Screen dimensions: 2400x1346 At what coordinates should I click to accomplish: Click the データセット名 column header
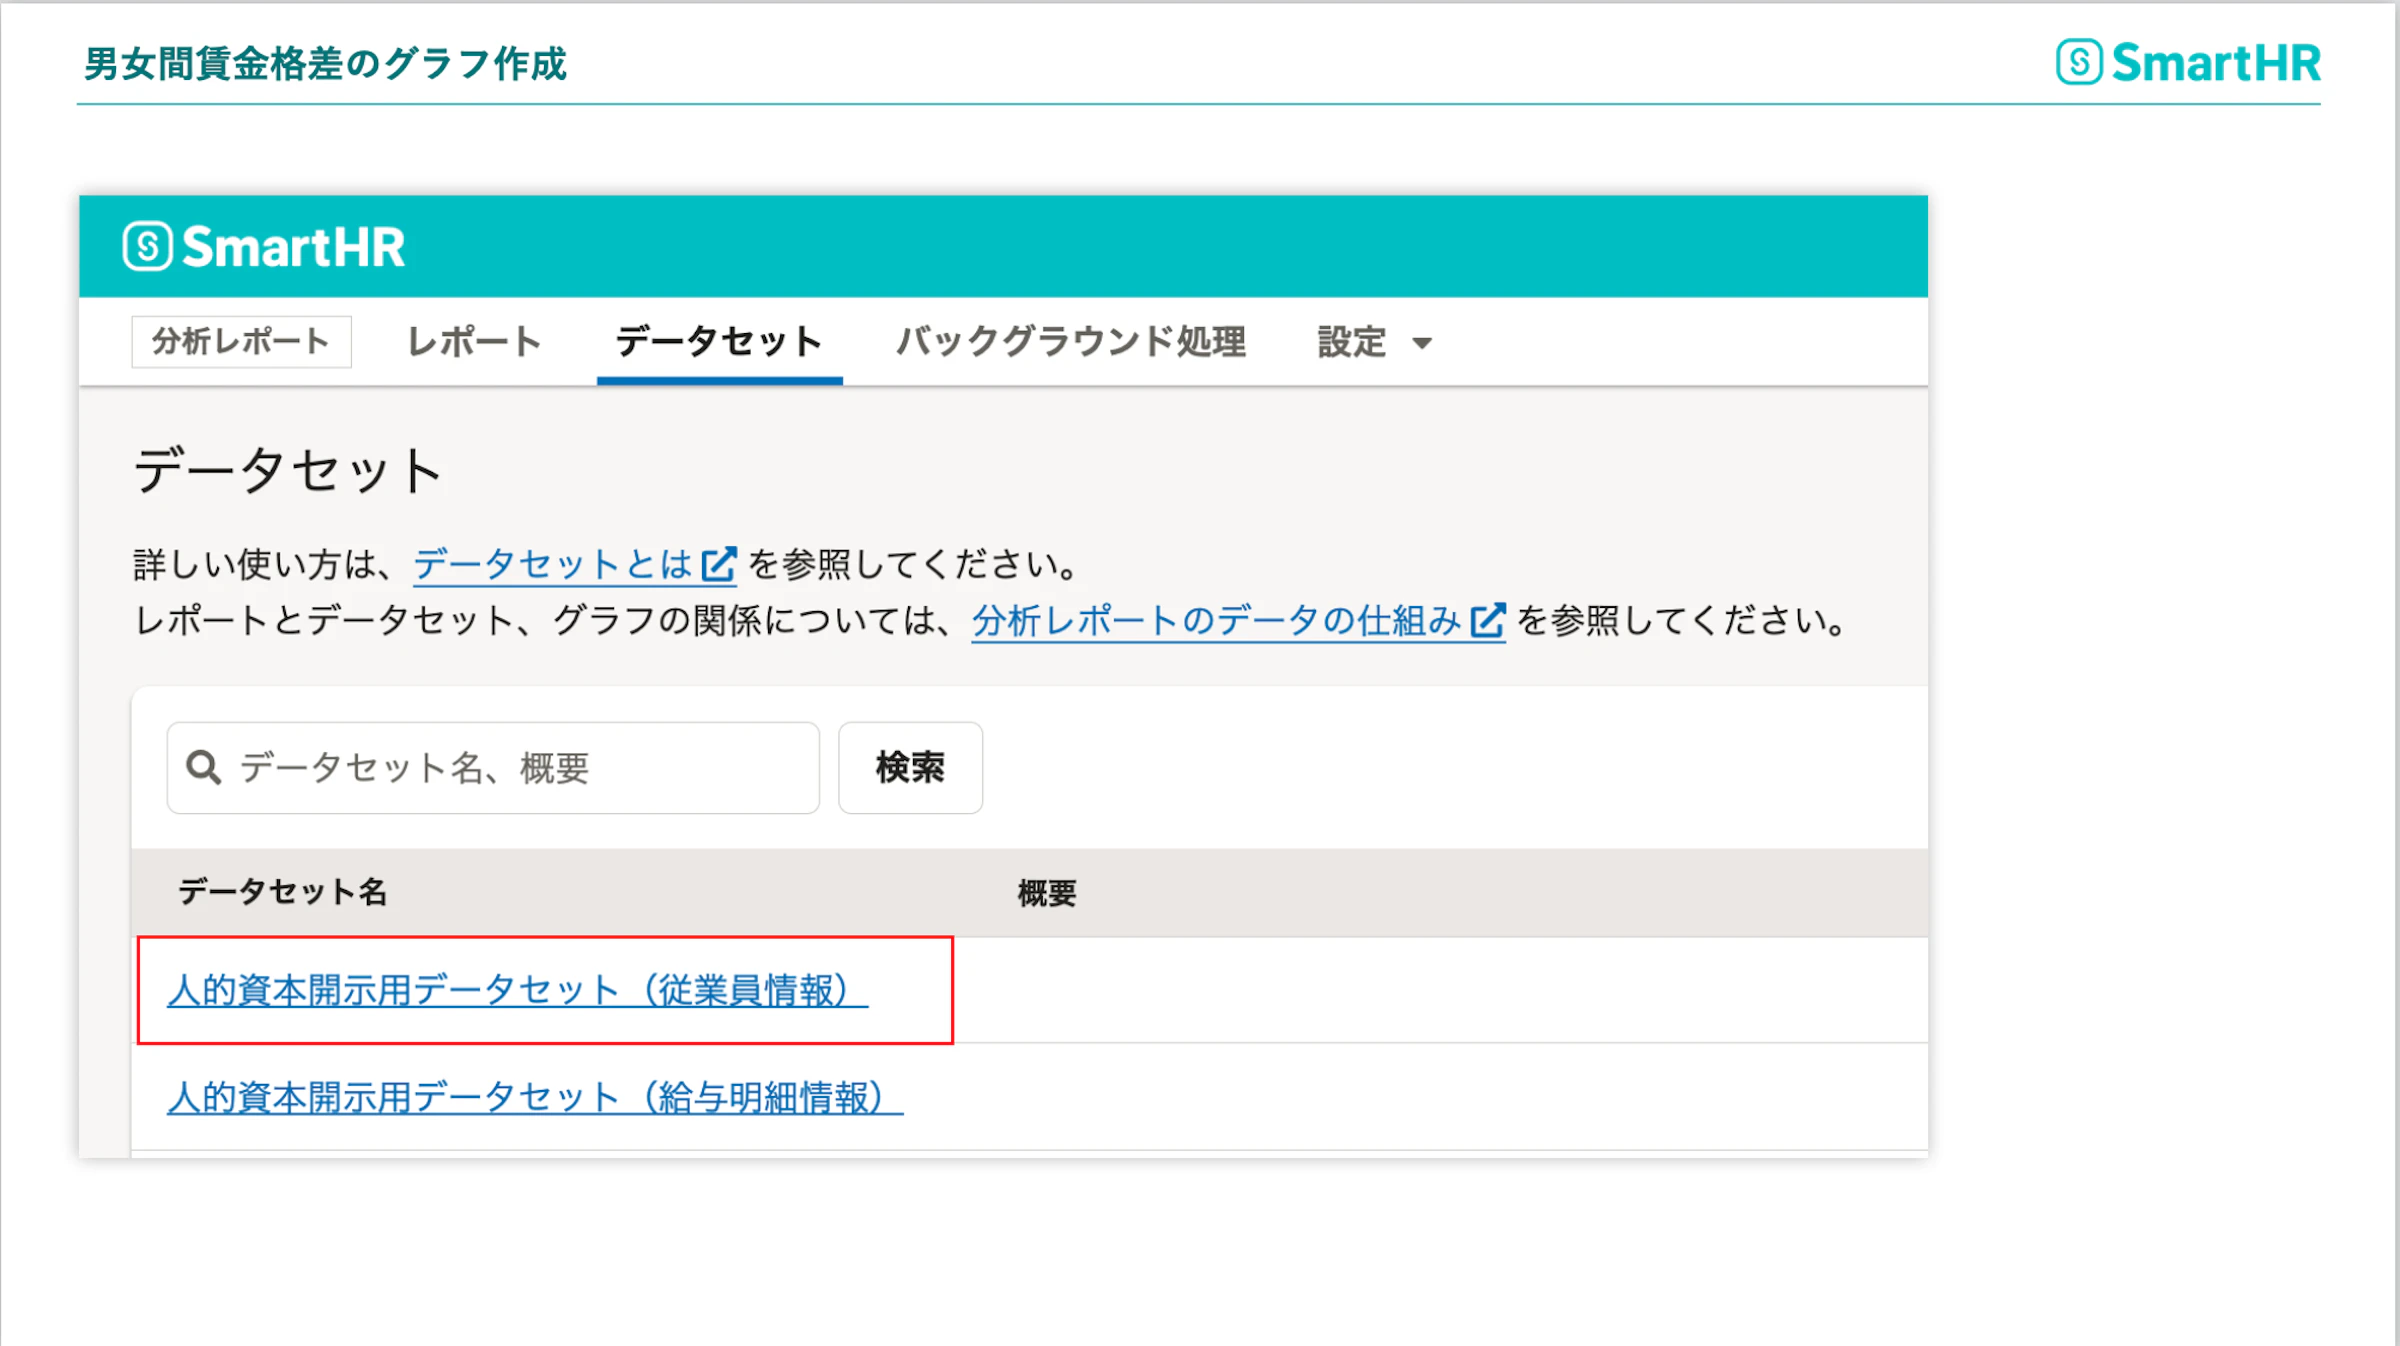[x=283, y=892]
